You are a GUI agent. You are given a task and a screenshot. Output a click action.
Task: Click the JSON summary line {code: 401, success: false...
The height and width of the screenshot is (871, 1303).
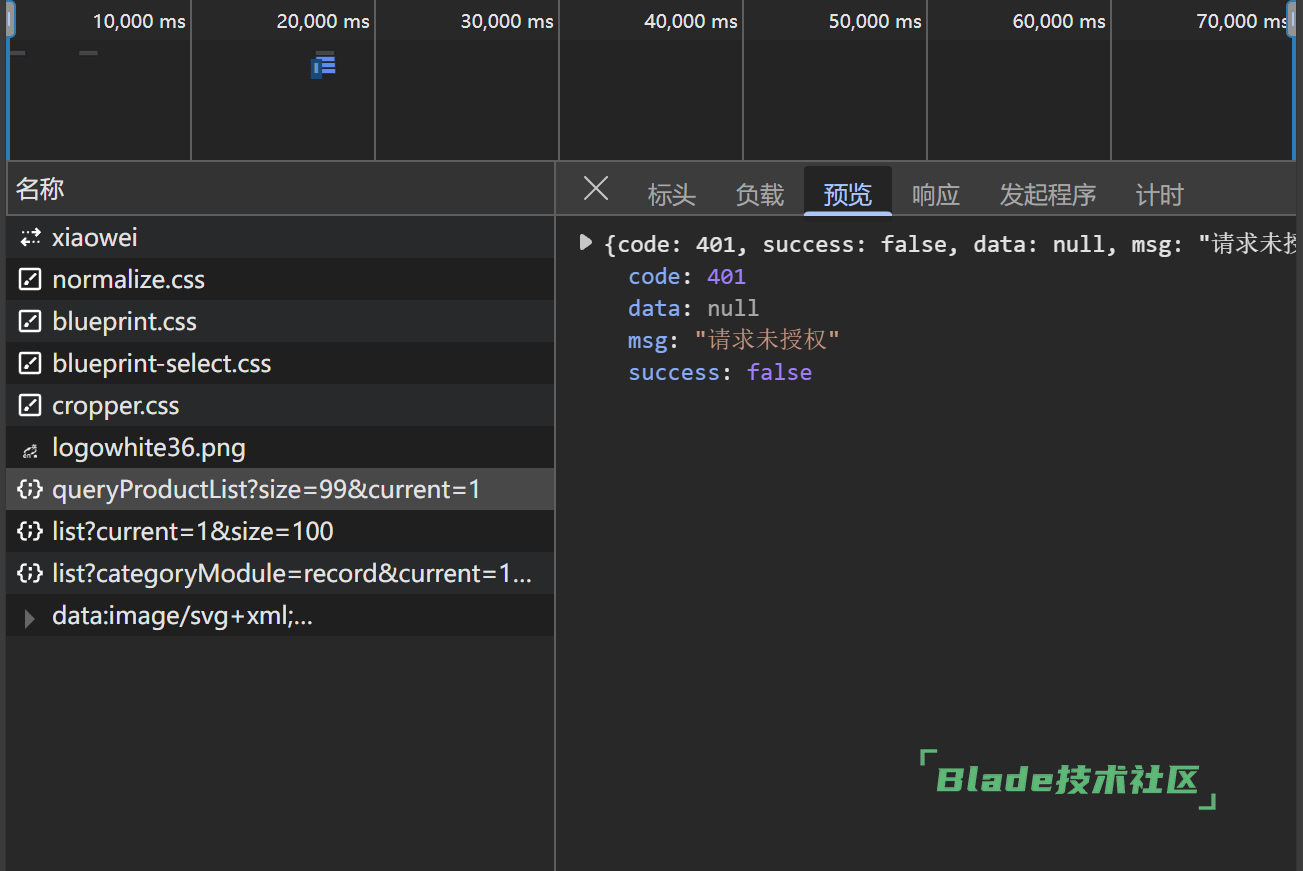950,244
